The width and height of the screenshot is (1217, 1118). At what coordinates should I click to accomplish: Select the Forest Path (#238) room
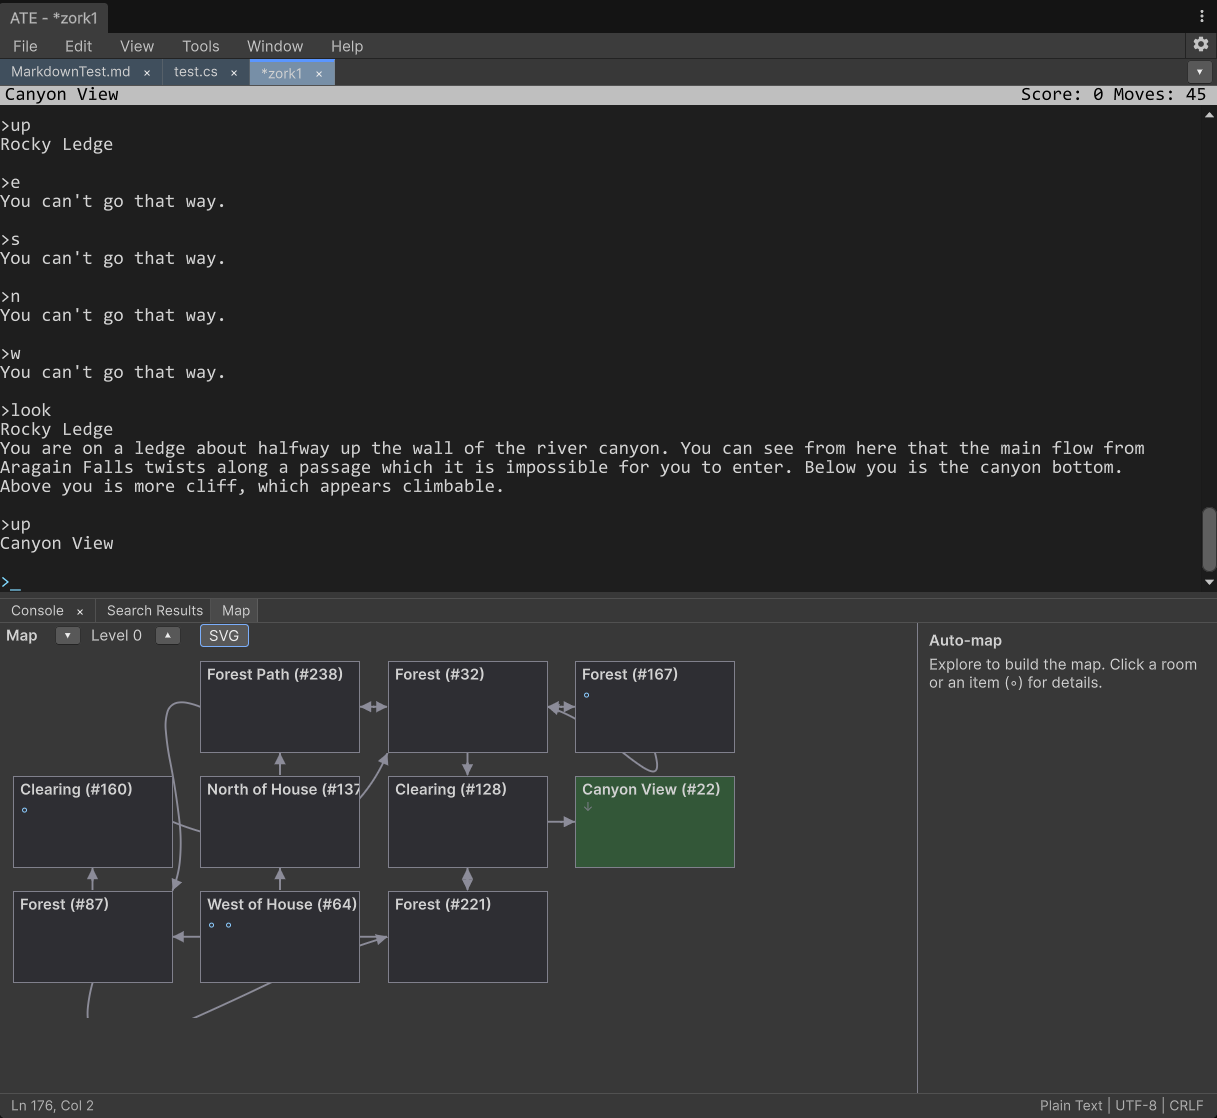point(280,707)
